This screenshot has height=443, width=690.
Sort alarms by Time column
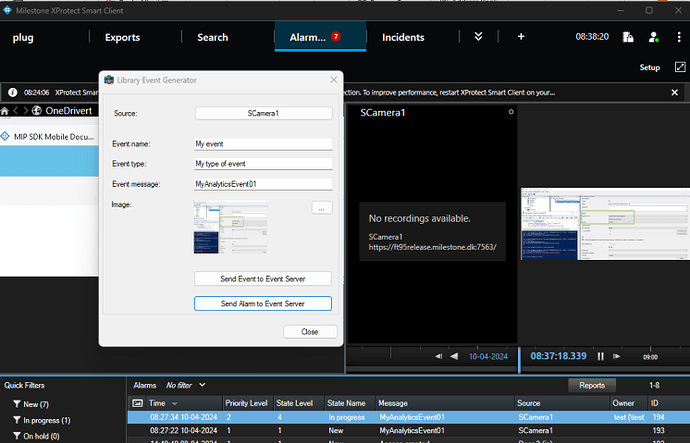coord(184,403)
